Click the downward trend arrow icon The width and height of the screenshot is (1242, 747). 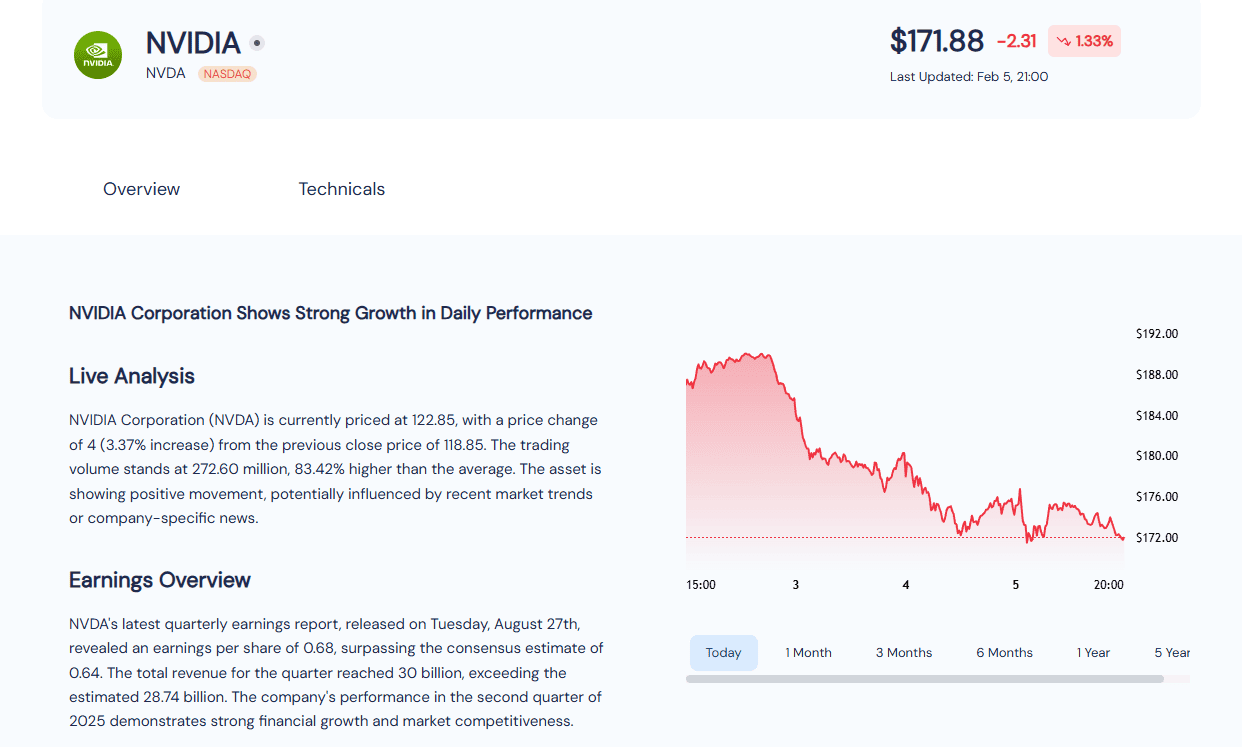pyautogui.click(x=1064, y=42)
